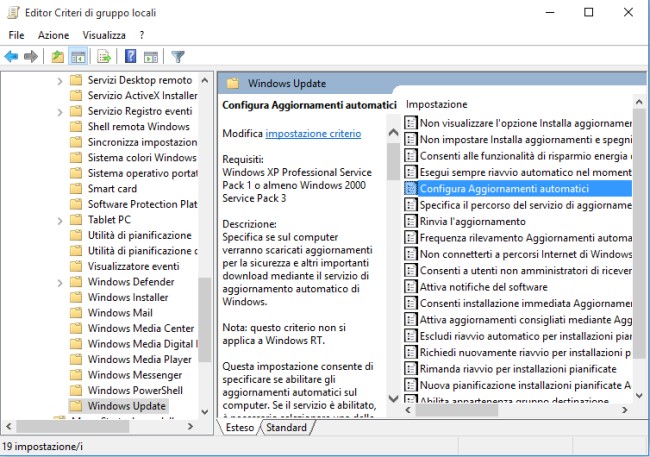Click the impostazione criterio link
650x457 pixels.
click(313, 134)
